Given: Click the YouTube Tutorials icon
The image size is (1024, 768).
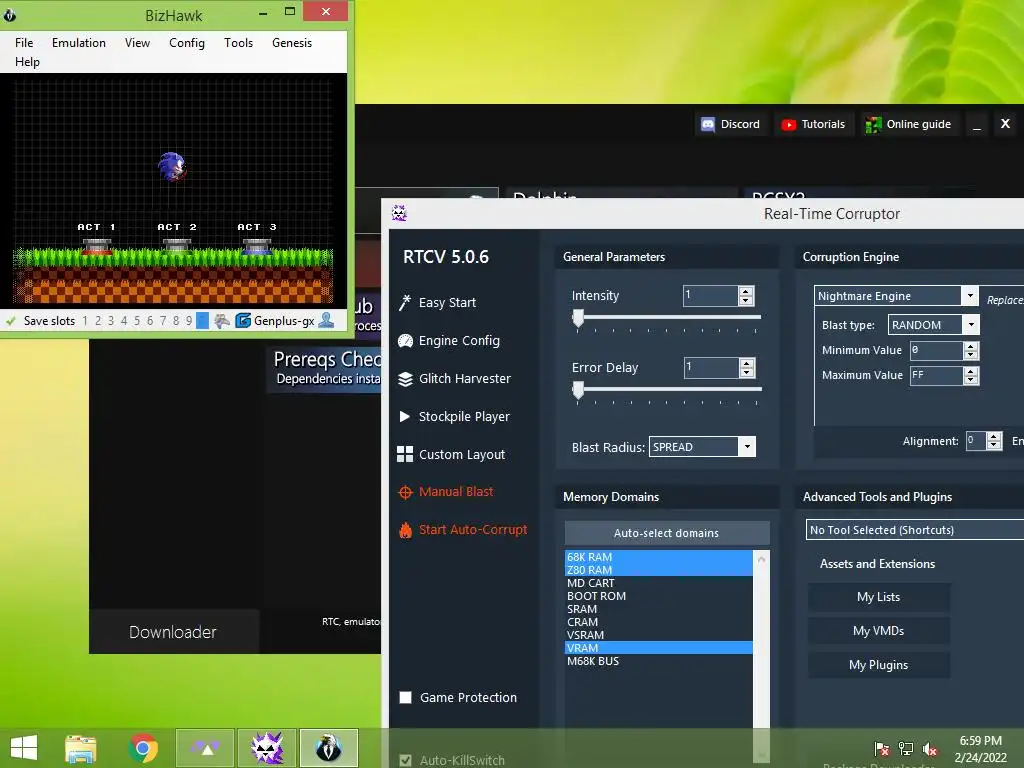Looking at the screenshot, I should [x=788, y=124].
